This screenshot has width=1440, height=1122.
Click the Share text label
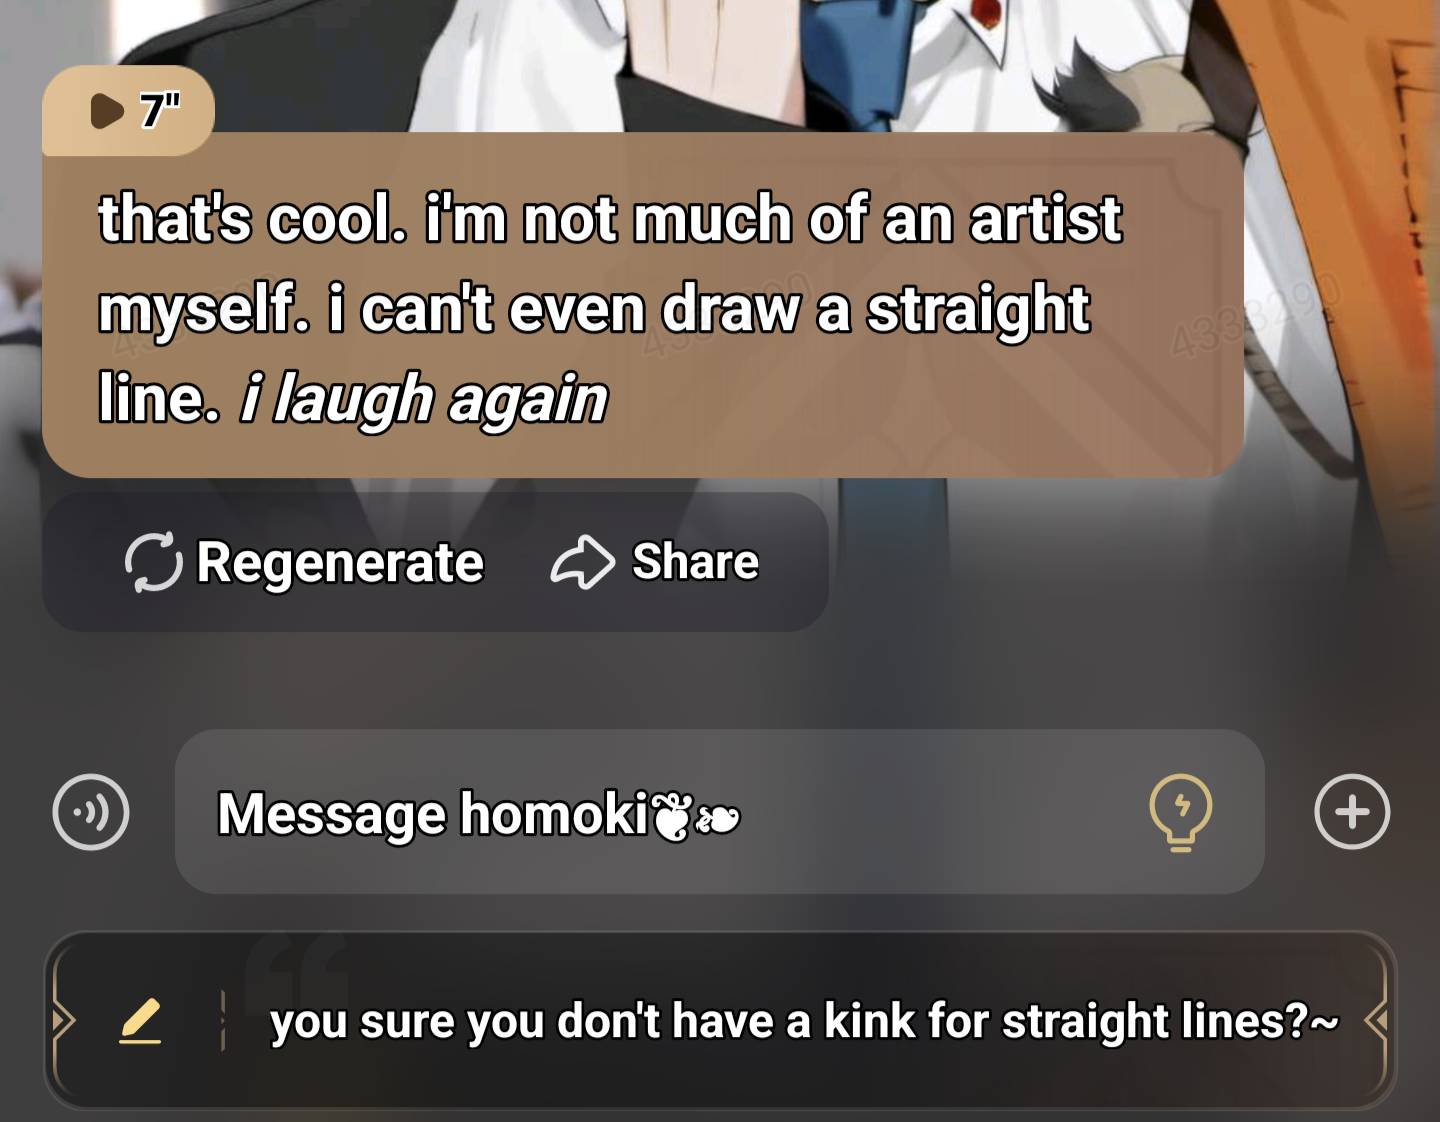pos(695,562)
